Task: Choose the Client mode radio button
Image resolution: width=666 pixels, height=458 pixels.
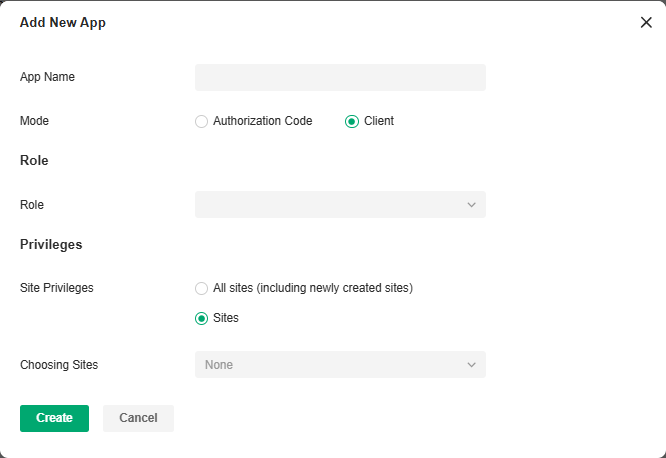Action: (x=352, y=121)
